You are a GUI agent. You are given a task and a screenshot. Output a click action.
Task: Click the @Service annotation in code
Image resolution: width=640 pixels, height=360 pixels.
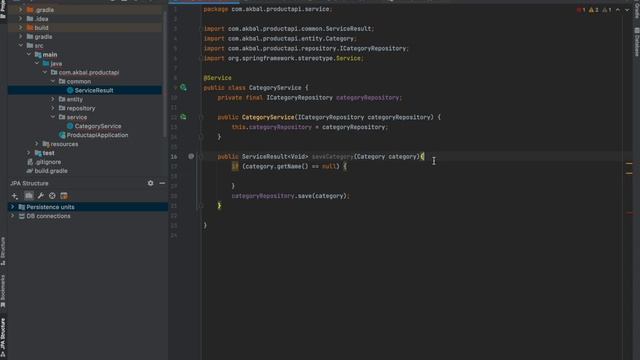(218, 78)
